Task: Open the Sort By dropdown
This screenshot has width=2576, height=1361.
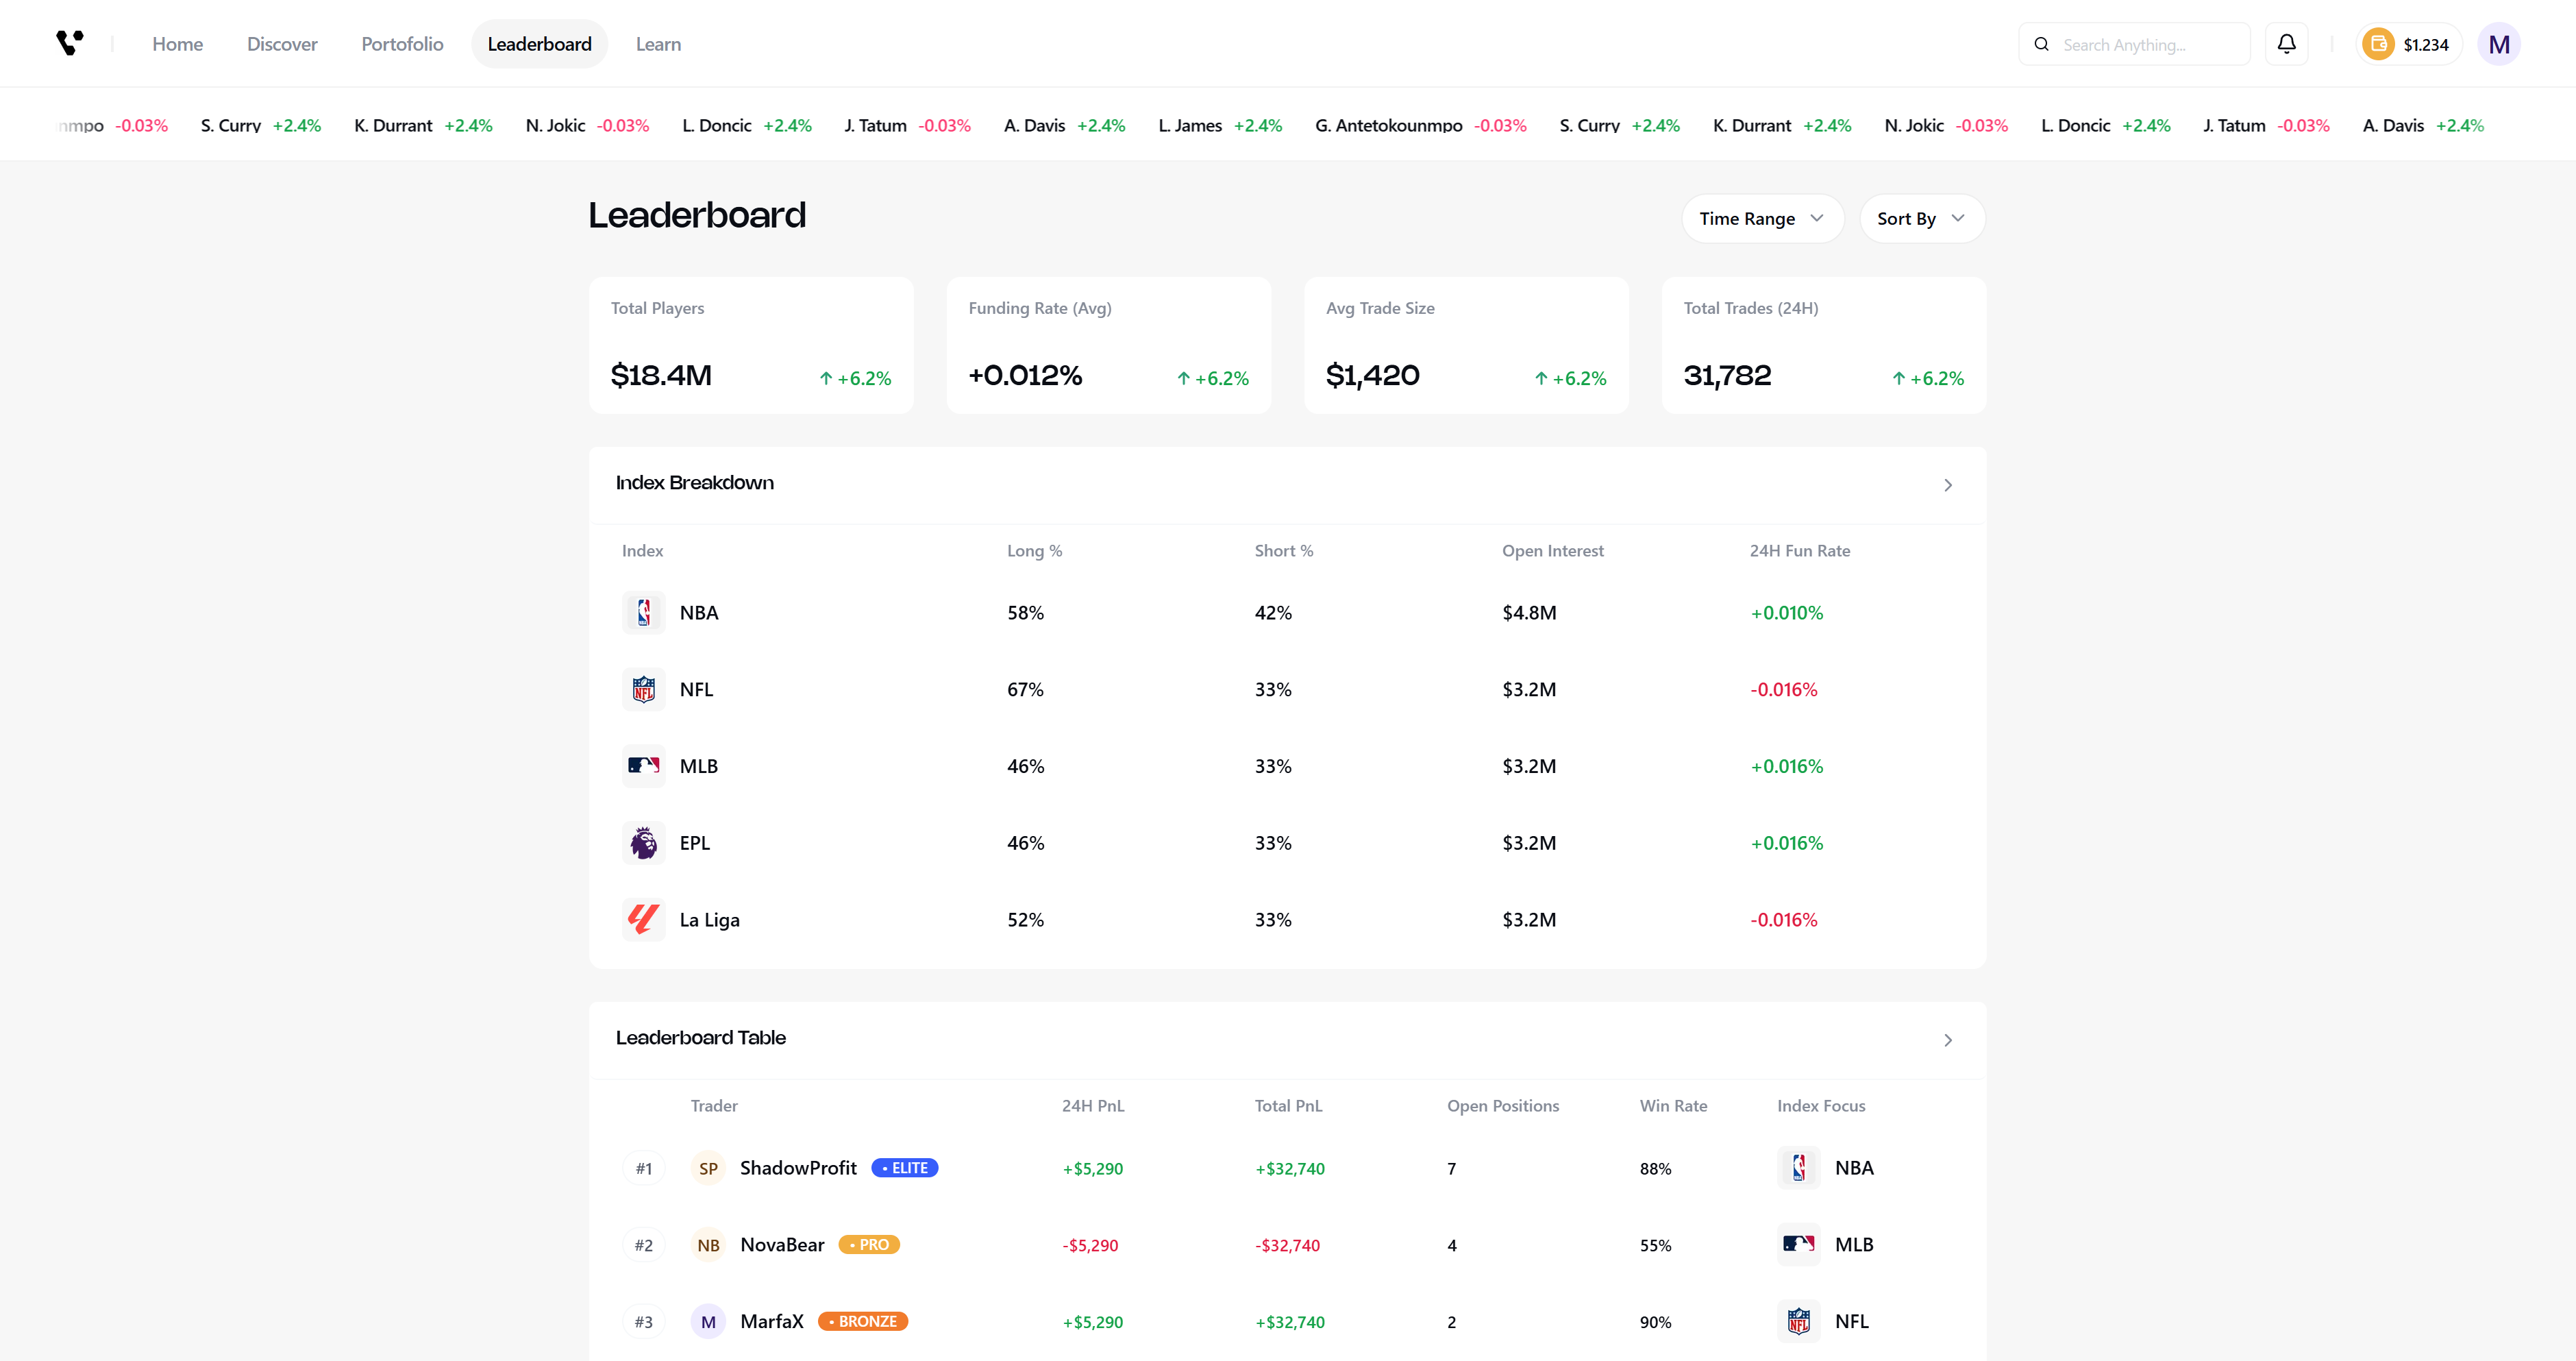Action: [x=1921, y=218]
